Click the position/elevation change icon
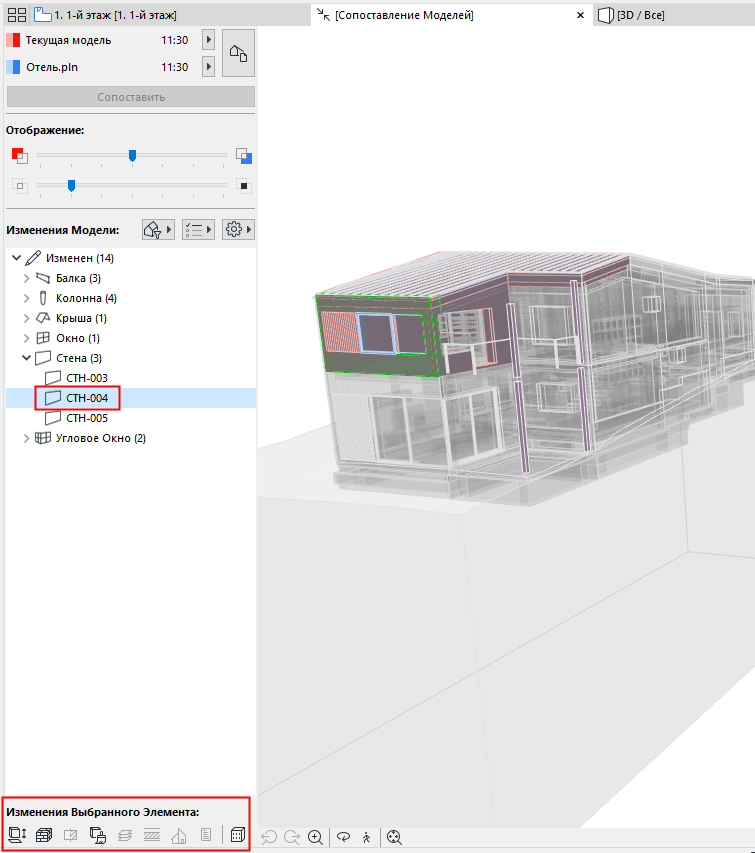The image size is (755, 853). pos(17,835)
